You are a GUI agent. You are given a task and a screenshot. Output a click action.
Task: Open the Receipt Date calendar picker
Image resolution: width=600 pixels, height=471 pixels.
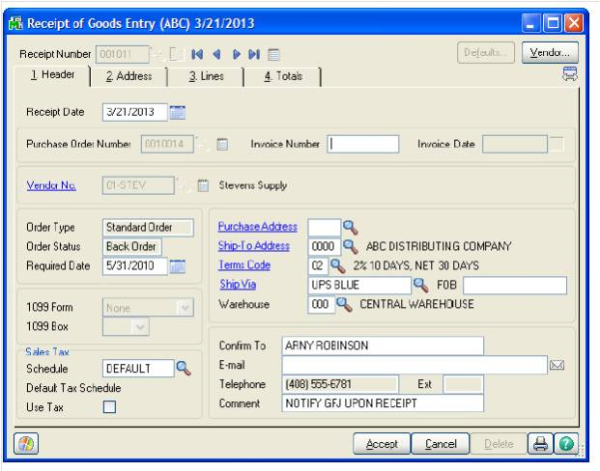click(x=178, y=111)
